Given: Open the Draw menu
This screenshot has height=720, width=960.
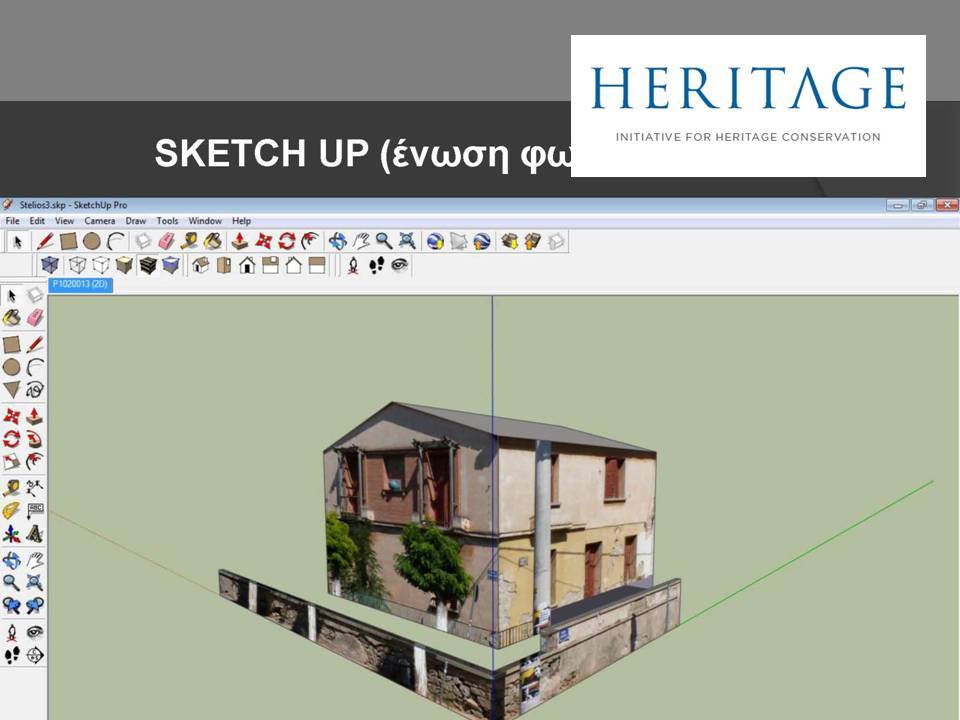Looking at the screenshot, I should pos(136,221).
